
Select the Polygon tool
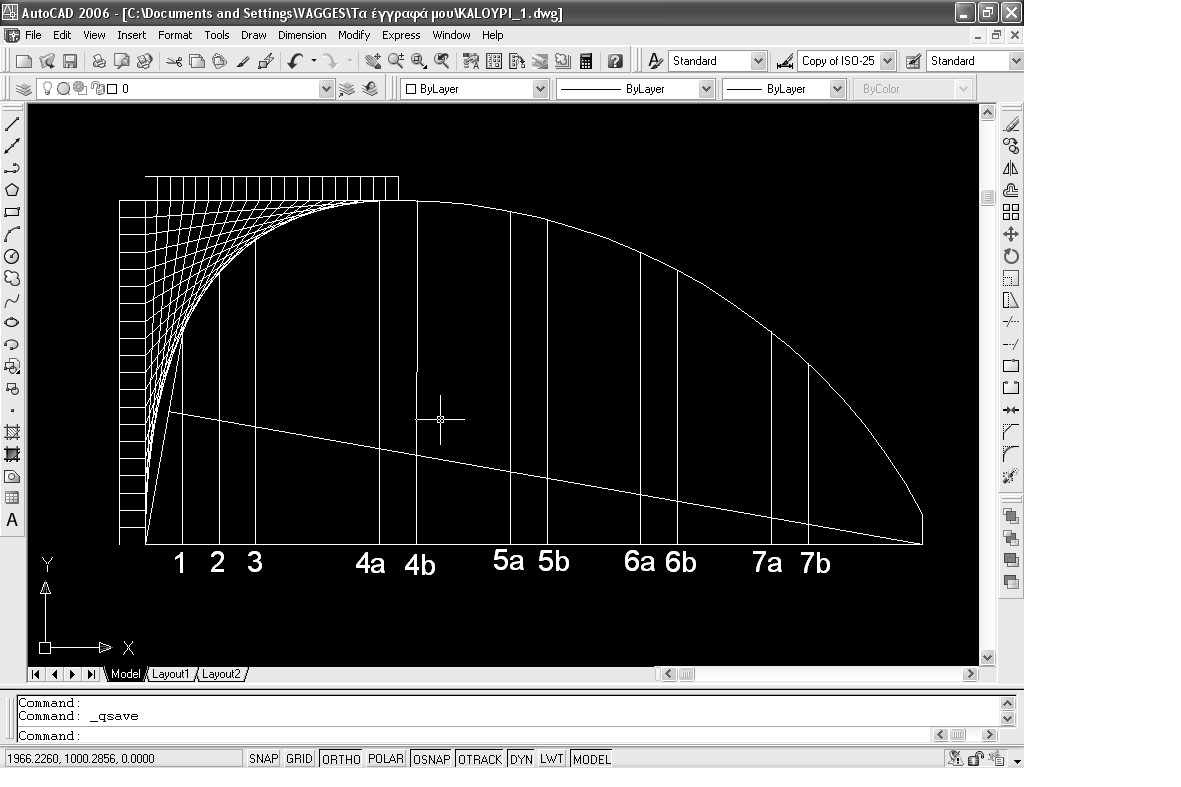tap(12, 190)
